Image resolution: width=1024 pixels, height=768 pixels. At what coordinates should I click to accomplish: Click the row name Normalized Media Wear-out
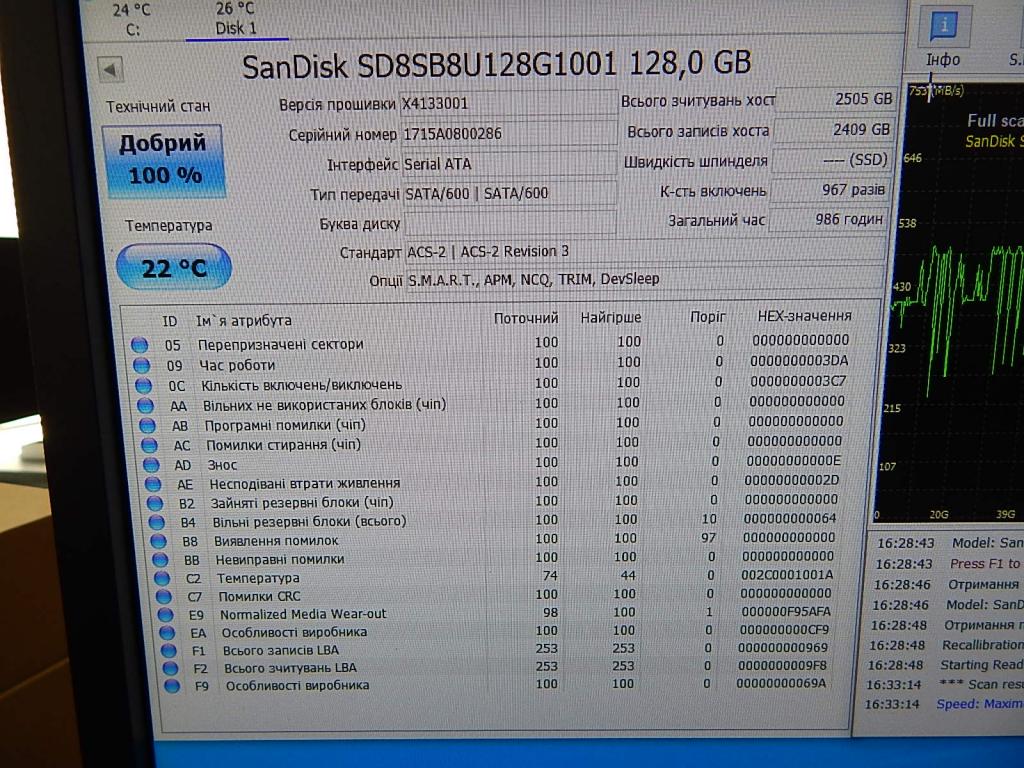coord(303,614)
